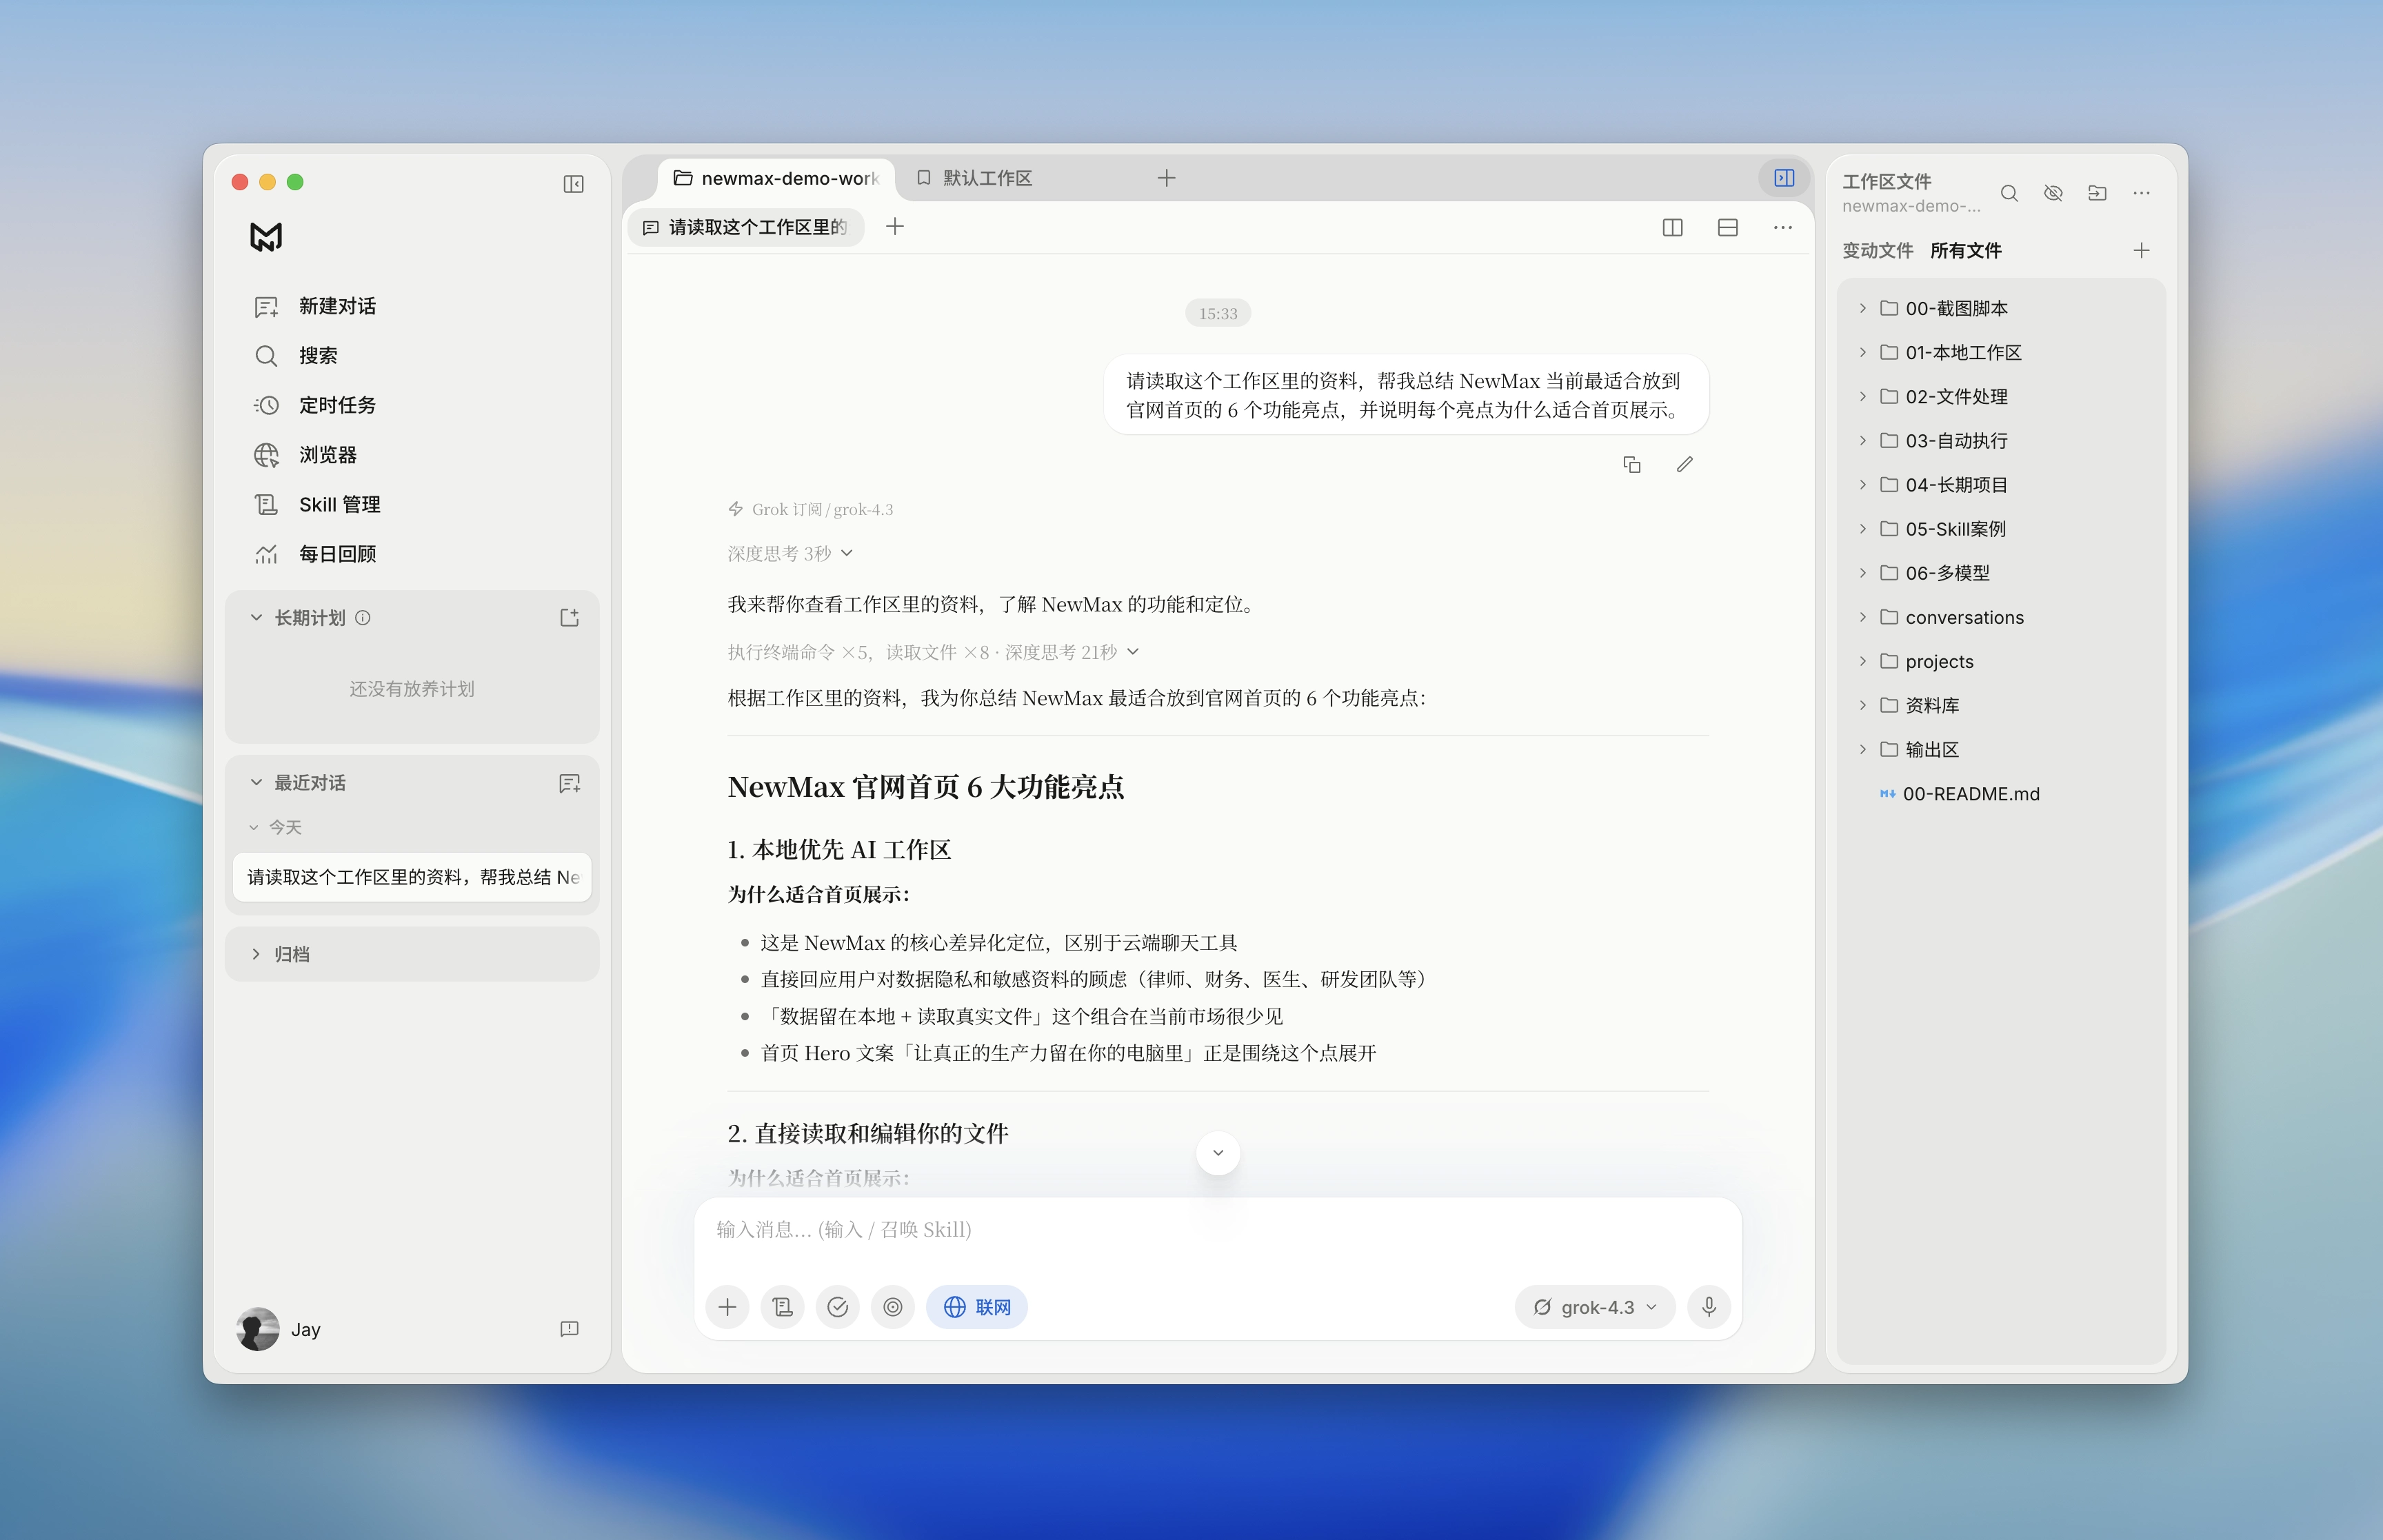This screenshot has width=2383, height=1540.
Task: Collapse the 今天 group
Action: (x=253, y=828)
